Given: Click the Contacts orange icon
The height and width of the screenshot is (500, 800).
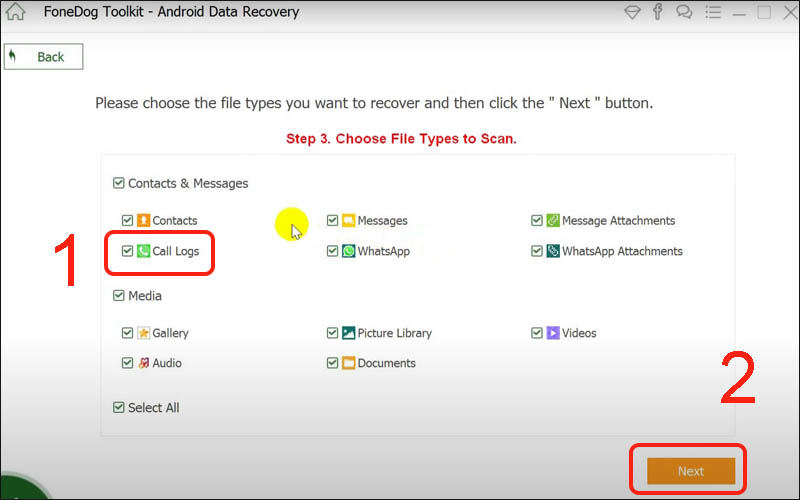Looking at the screenshot, I should point(143,220).
